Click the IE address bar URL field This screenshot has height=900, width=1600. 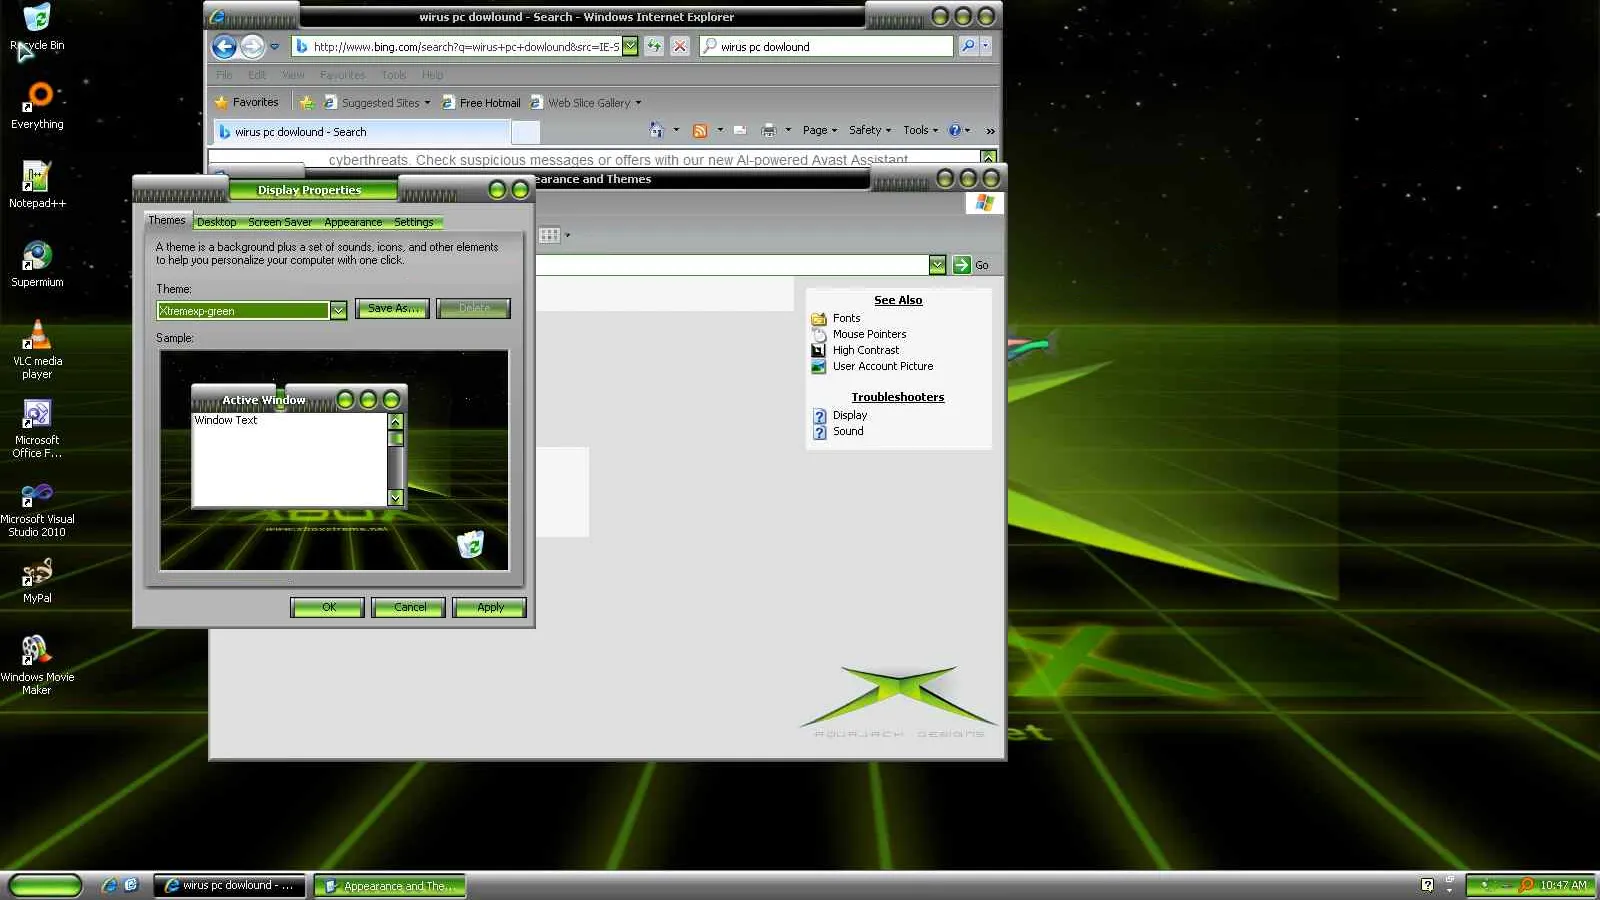pyautogui.click(x=458, y=46)
